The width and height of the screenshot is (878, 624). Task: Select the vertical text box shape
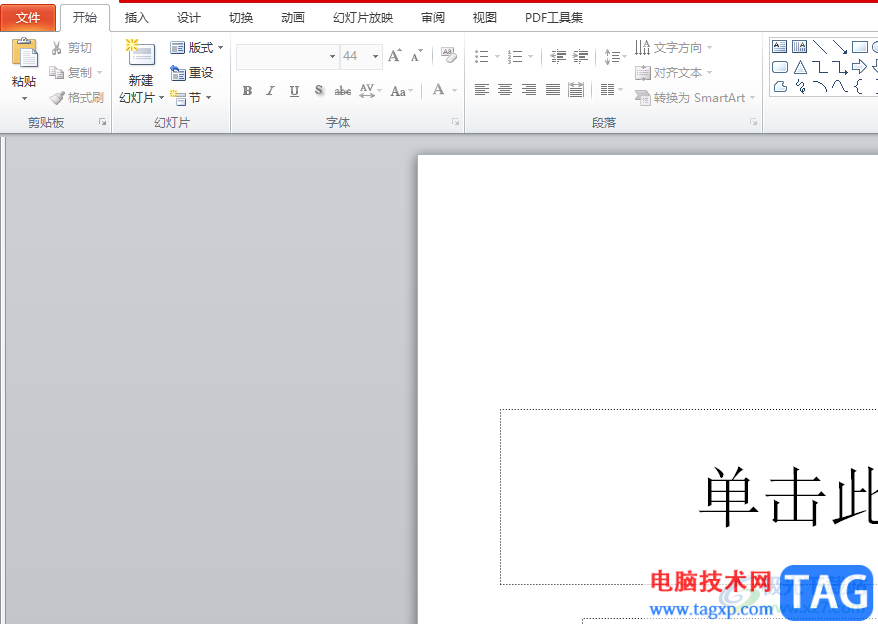pyautogui.click(x=800, y=46)
